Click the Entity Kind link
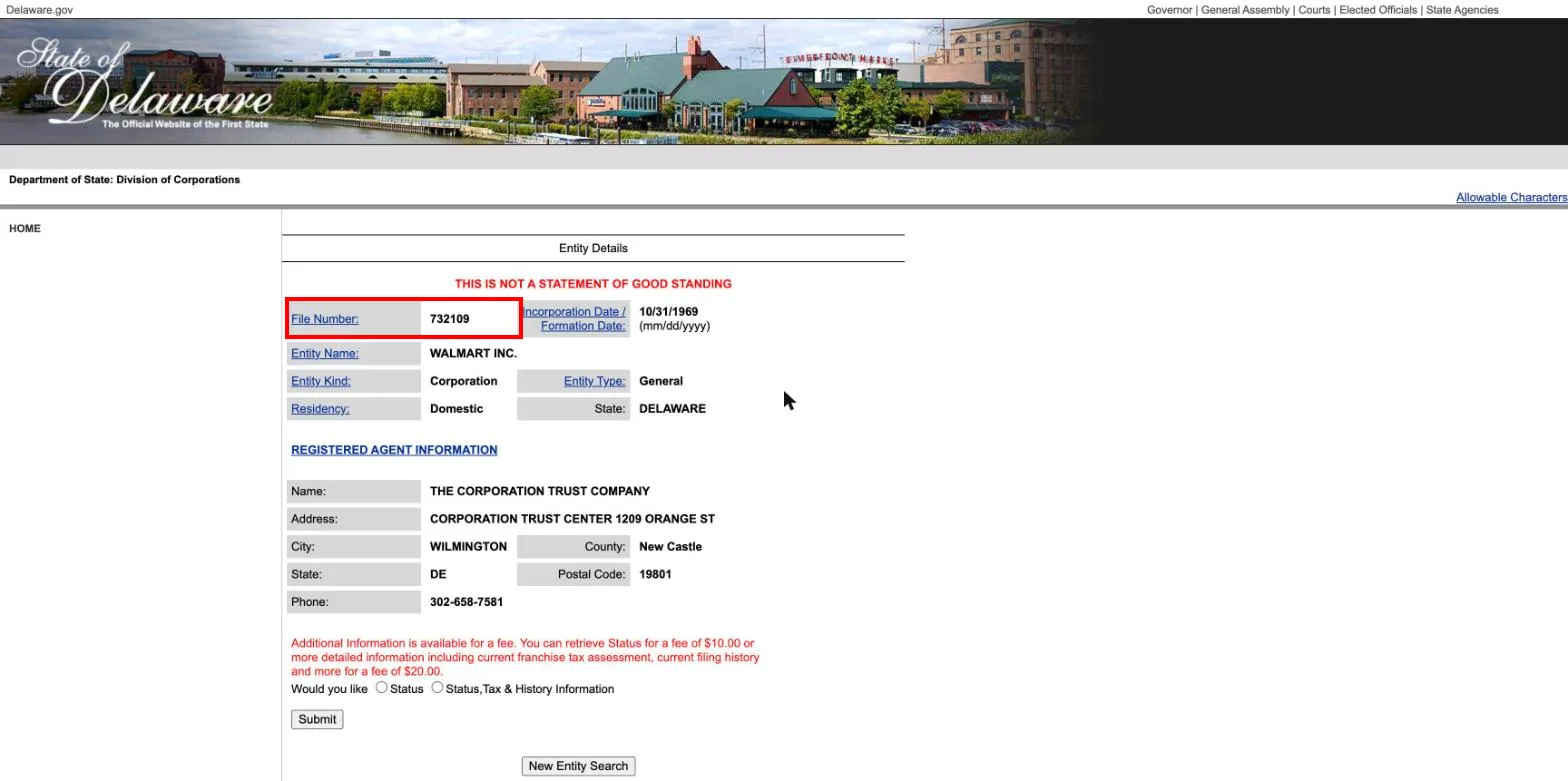The width and height of the screenshot is (1568, 781). click(321, 381)
